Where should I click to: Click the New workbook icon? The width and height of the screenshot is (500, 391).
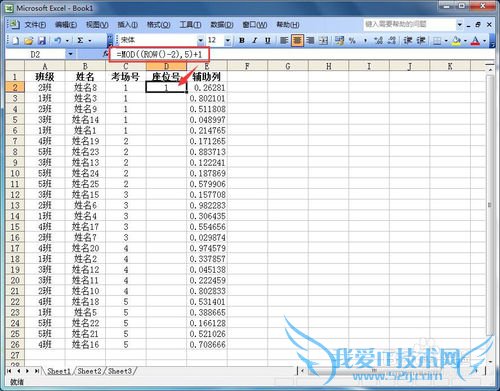pos(15,41)
